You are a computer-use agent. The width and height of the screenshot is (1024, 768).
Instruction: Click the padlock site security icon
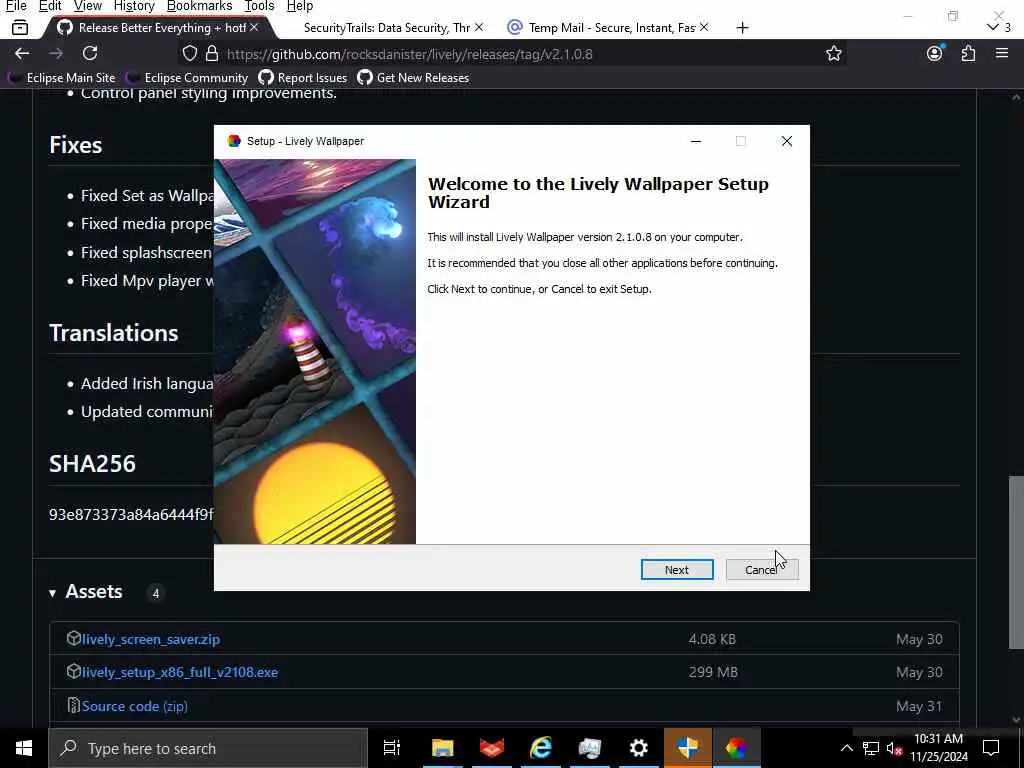click(212, 54)
